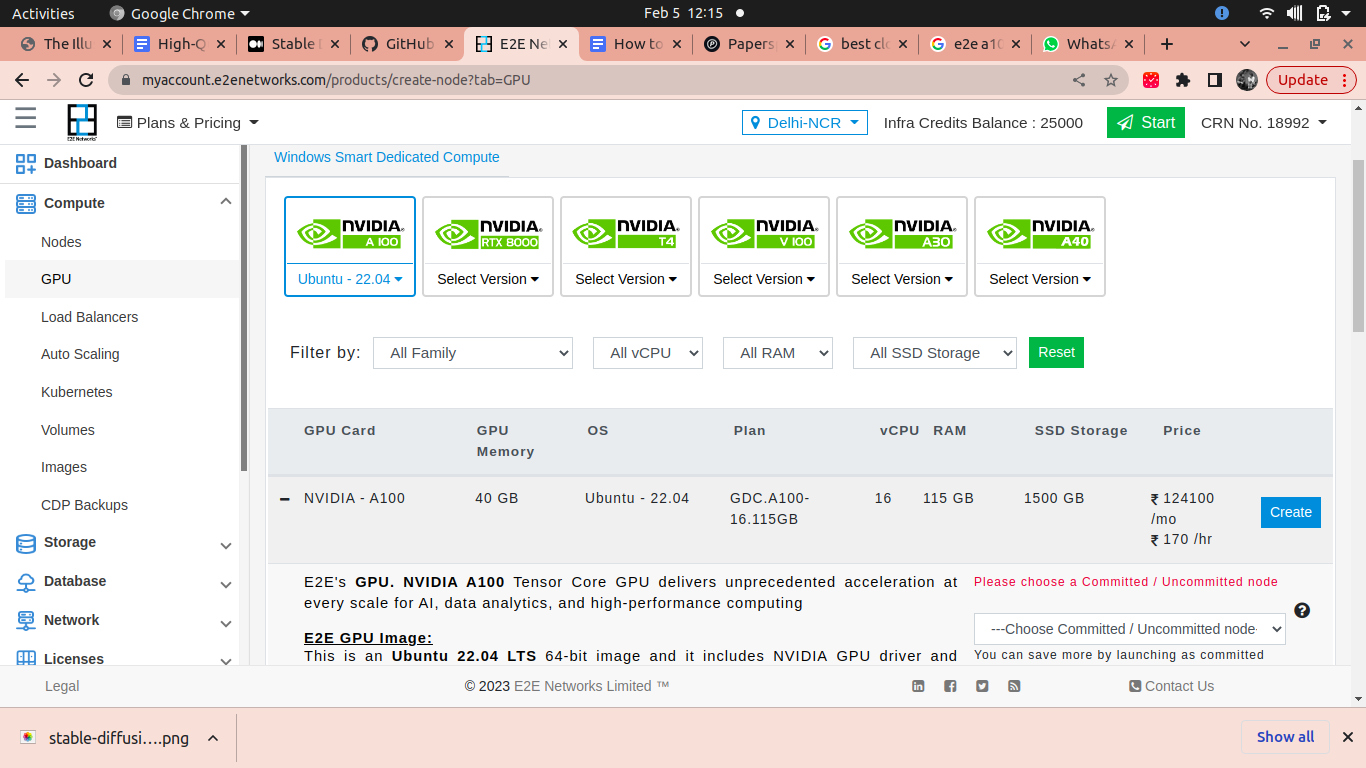
Task: Open a new browser tab with plus icon
Action: coord(1166,44)
